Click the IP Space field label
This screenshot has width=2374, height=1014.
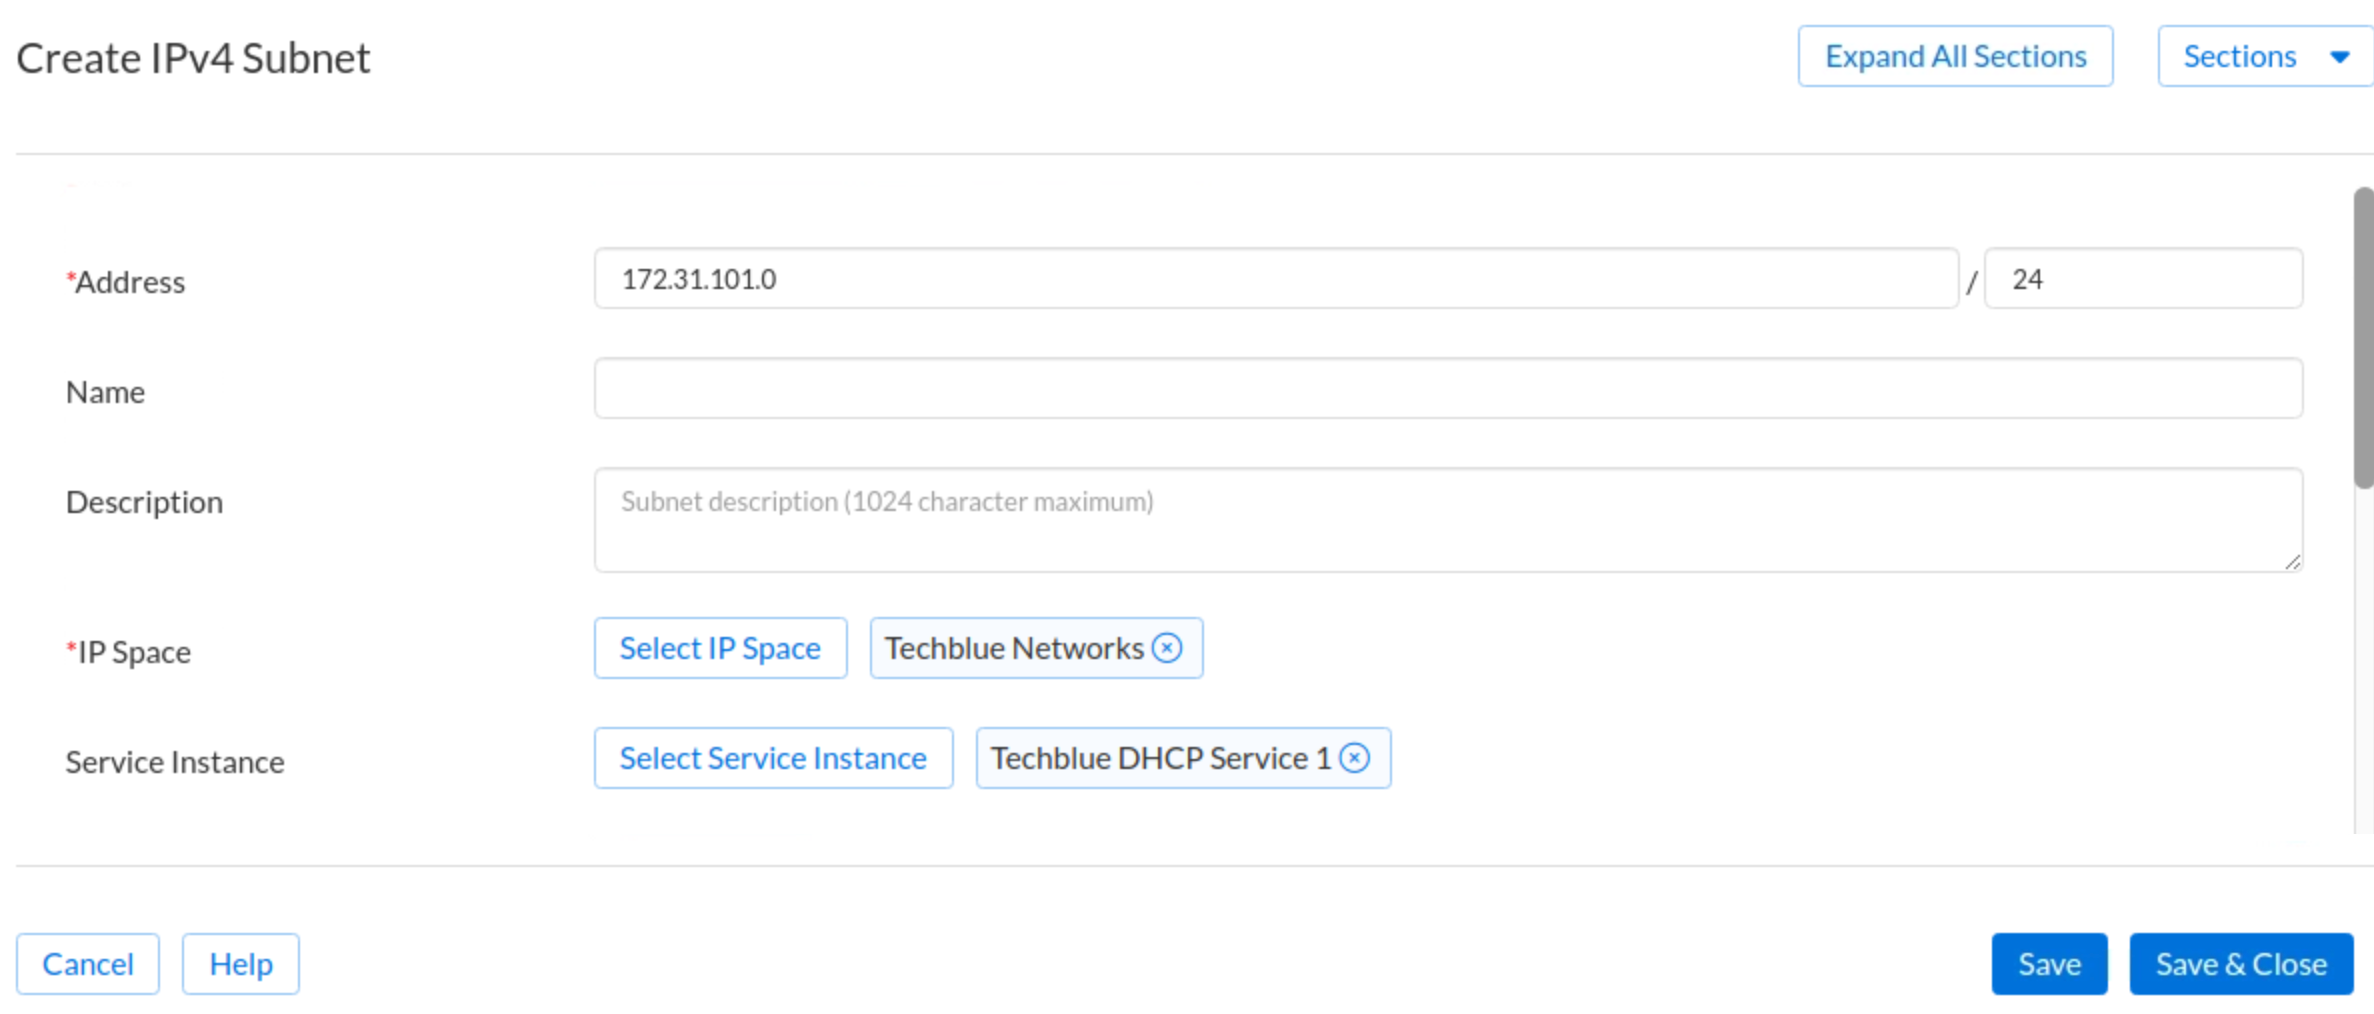(x=133, y=652)
